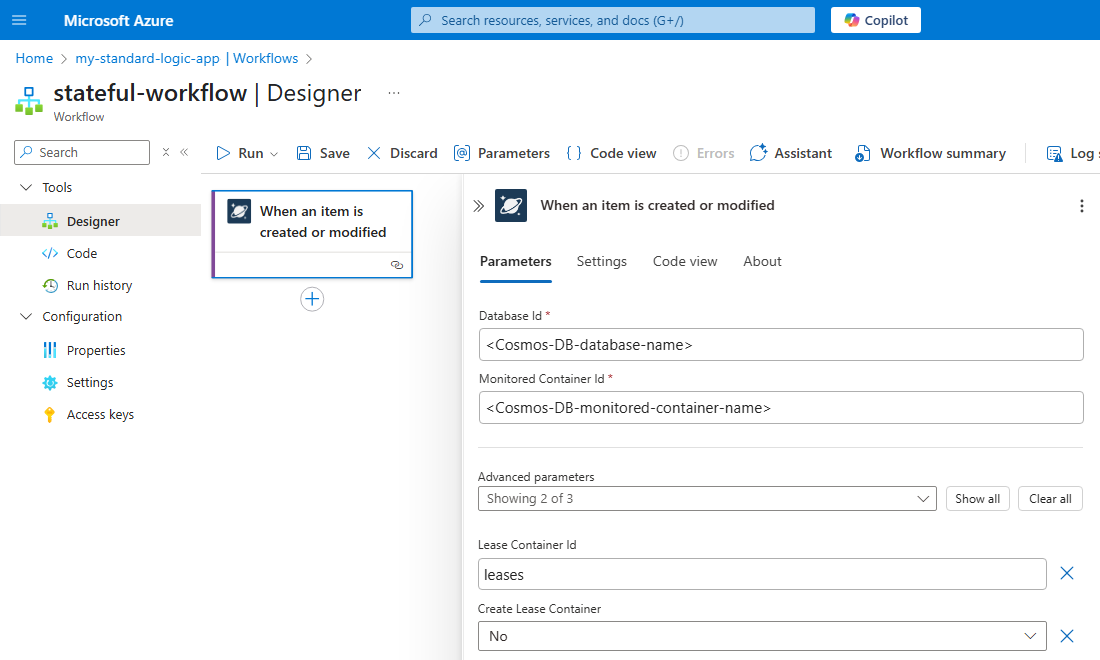Open the About tab in trigger panel
Screen dimensions: 1100x660
(762, 261)
